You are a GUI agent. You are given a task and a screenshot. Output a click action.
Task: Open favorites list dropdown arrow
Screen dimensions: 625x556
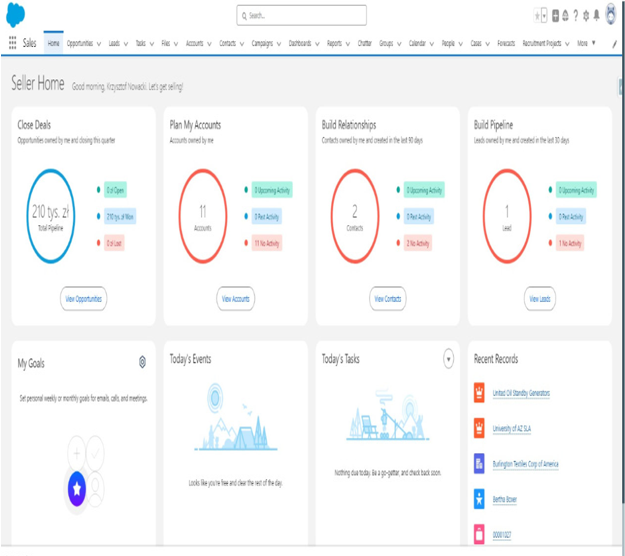(544, 16)
